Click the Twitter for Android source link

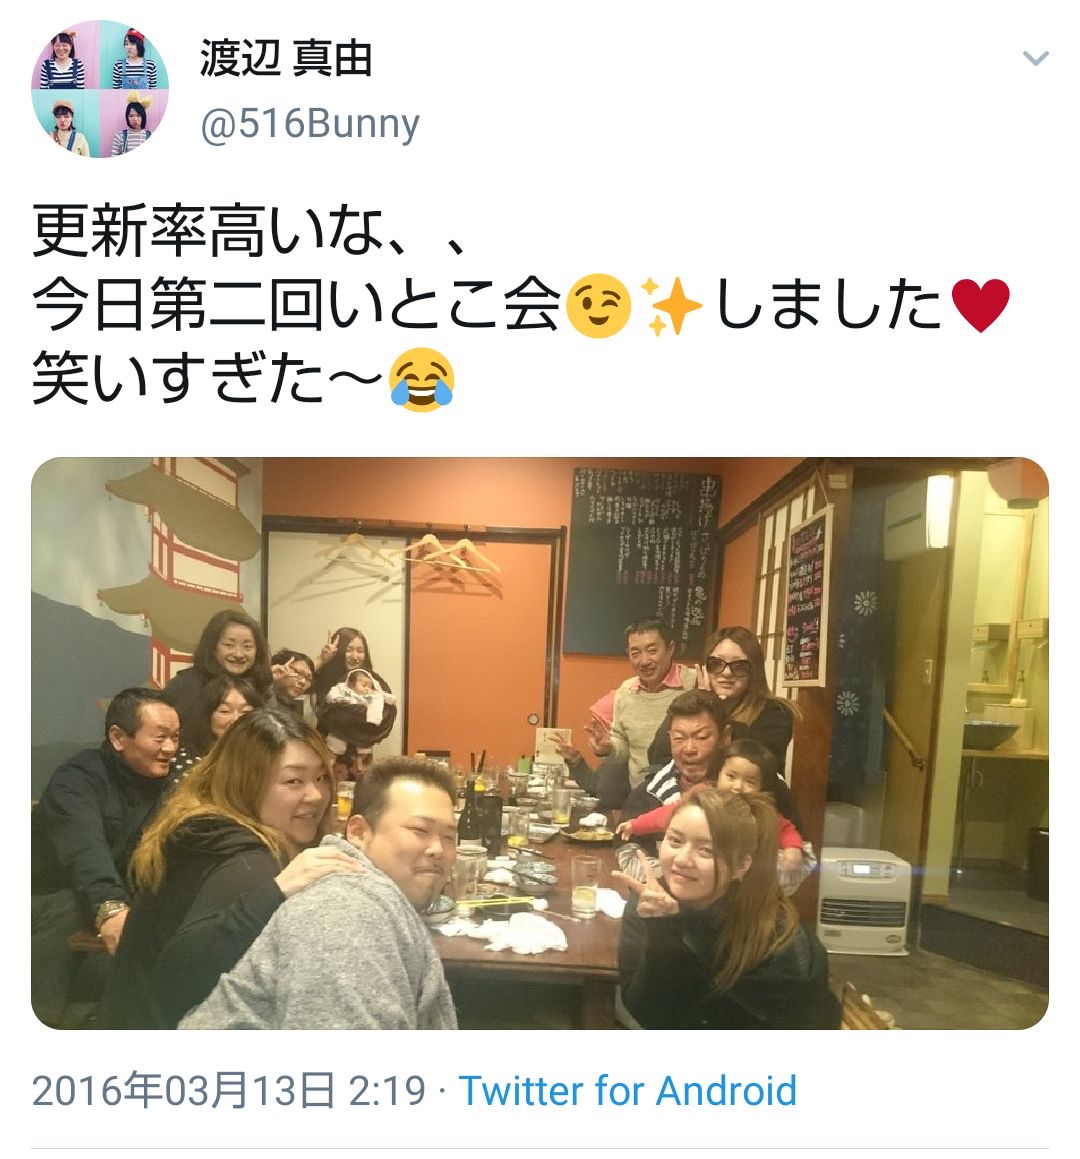628,1091
